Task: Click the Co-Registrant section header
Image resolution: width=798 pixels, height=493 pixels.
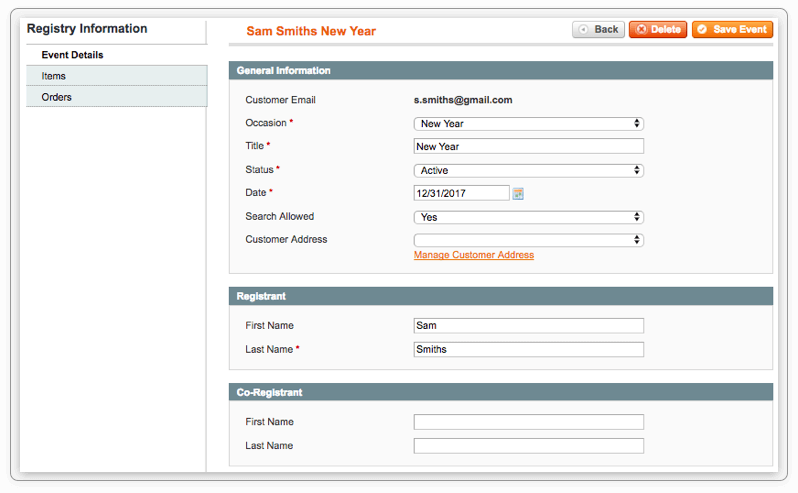Action: [x=501, y=392]
